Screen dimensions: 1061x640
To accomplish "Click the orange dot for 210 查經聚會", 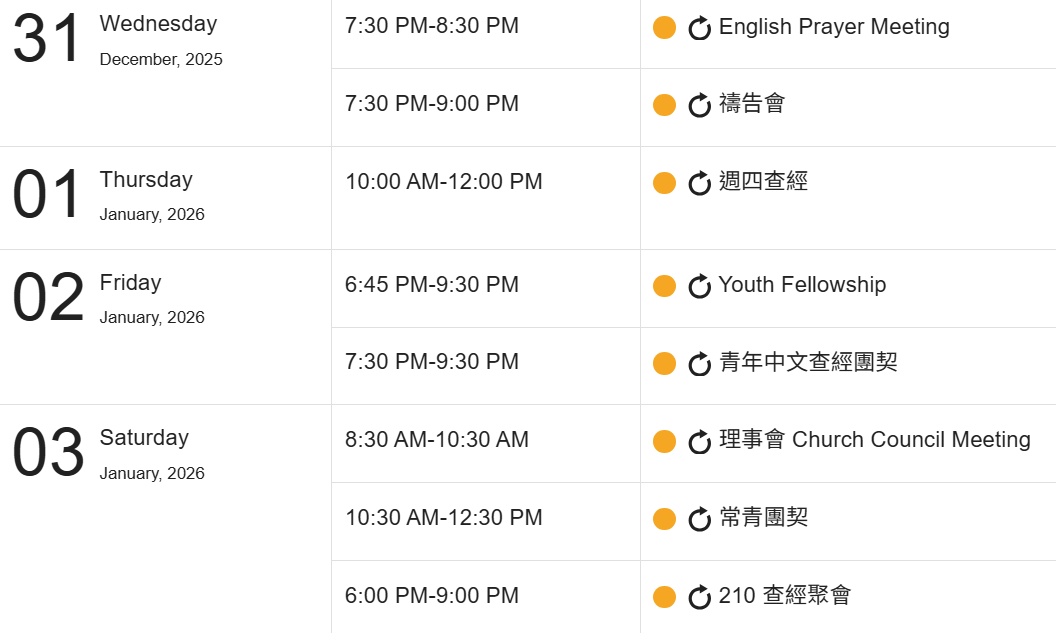I will point(664,597).
